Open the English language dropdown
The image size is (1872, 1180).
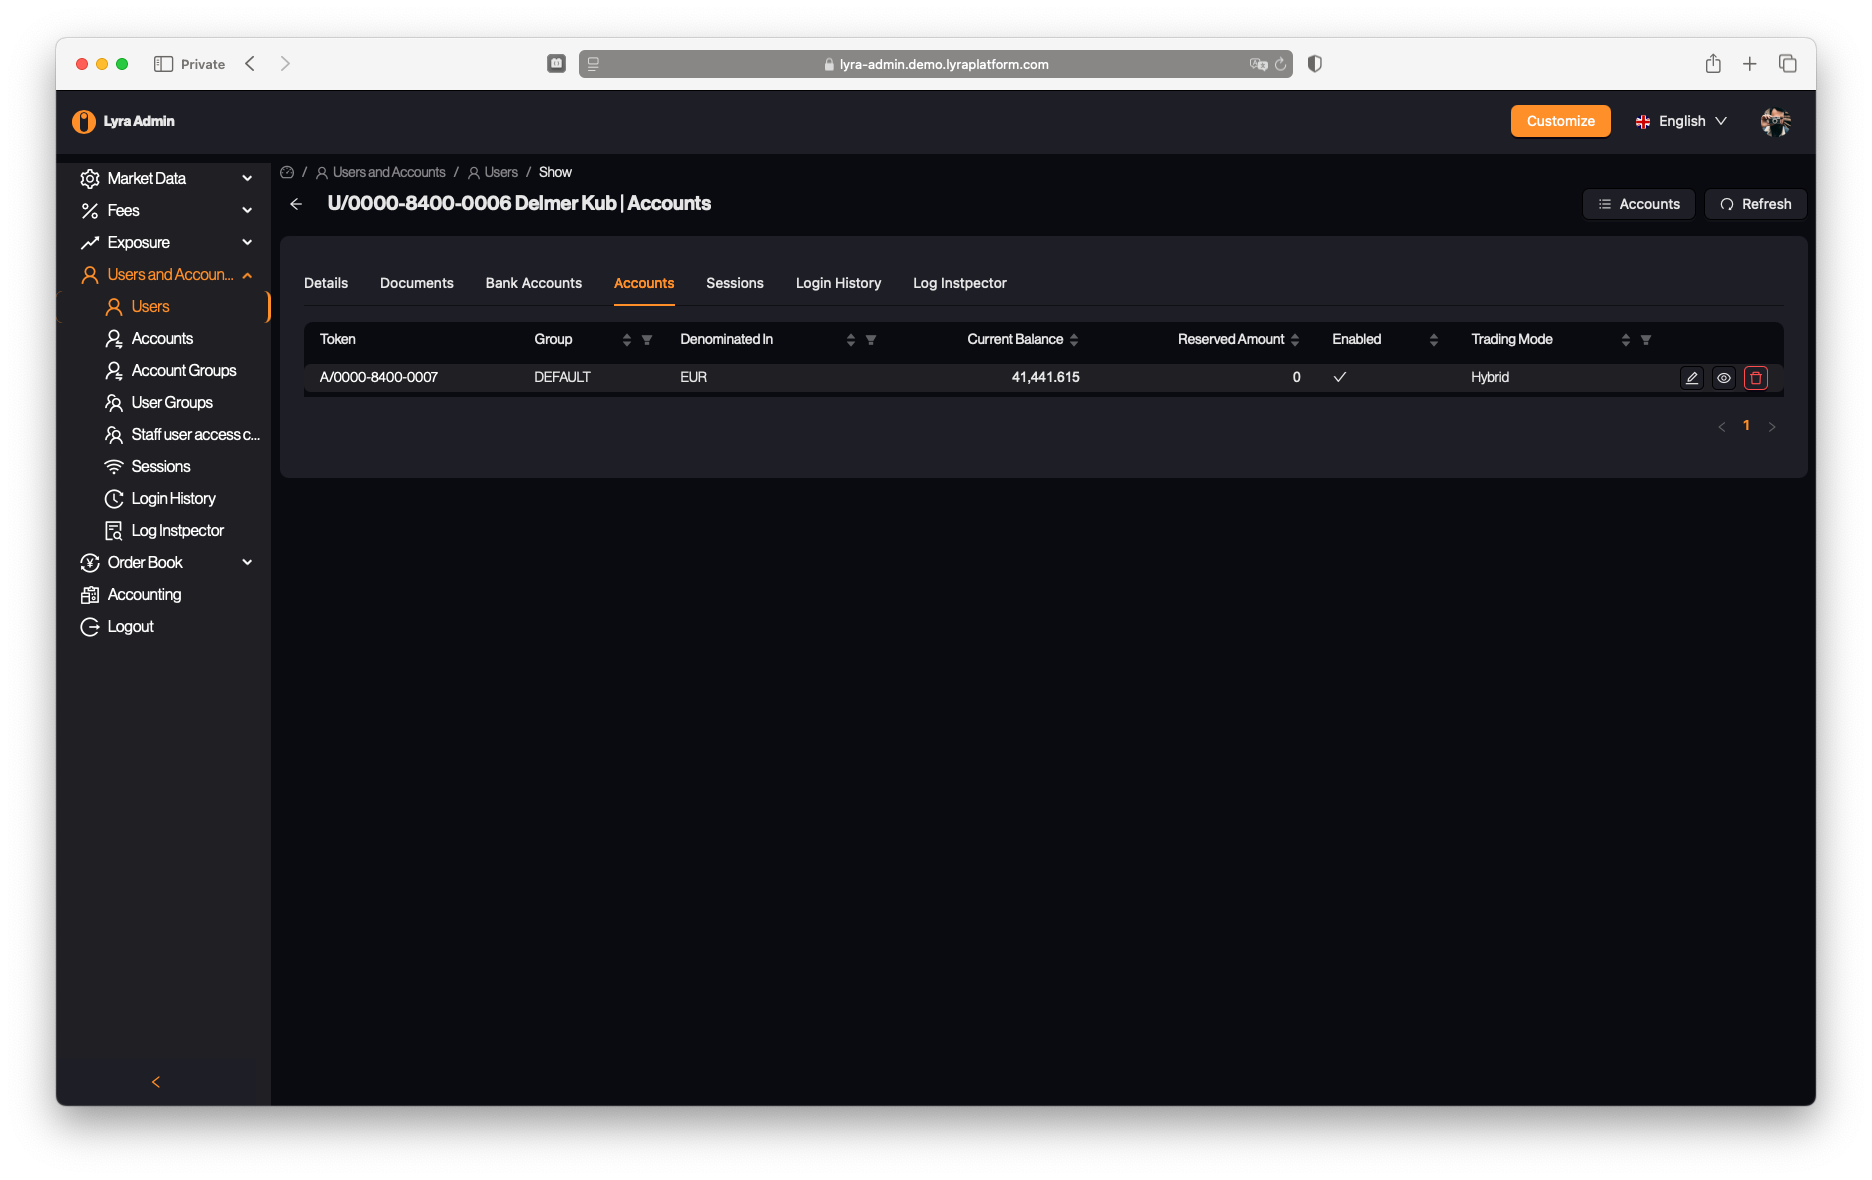[x=1681, y=121]
